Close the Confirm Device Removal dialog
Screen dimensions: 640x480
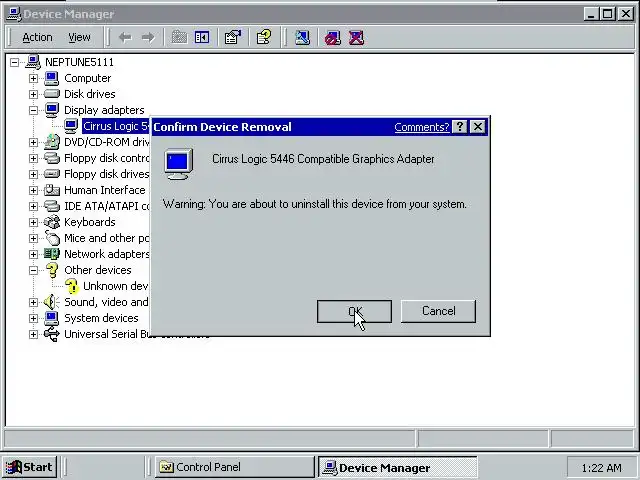pyautogui.click(x=478, y=127)
